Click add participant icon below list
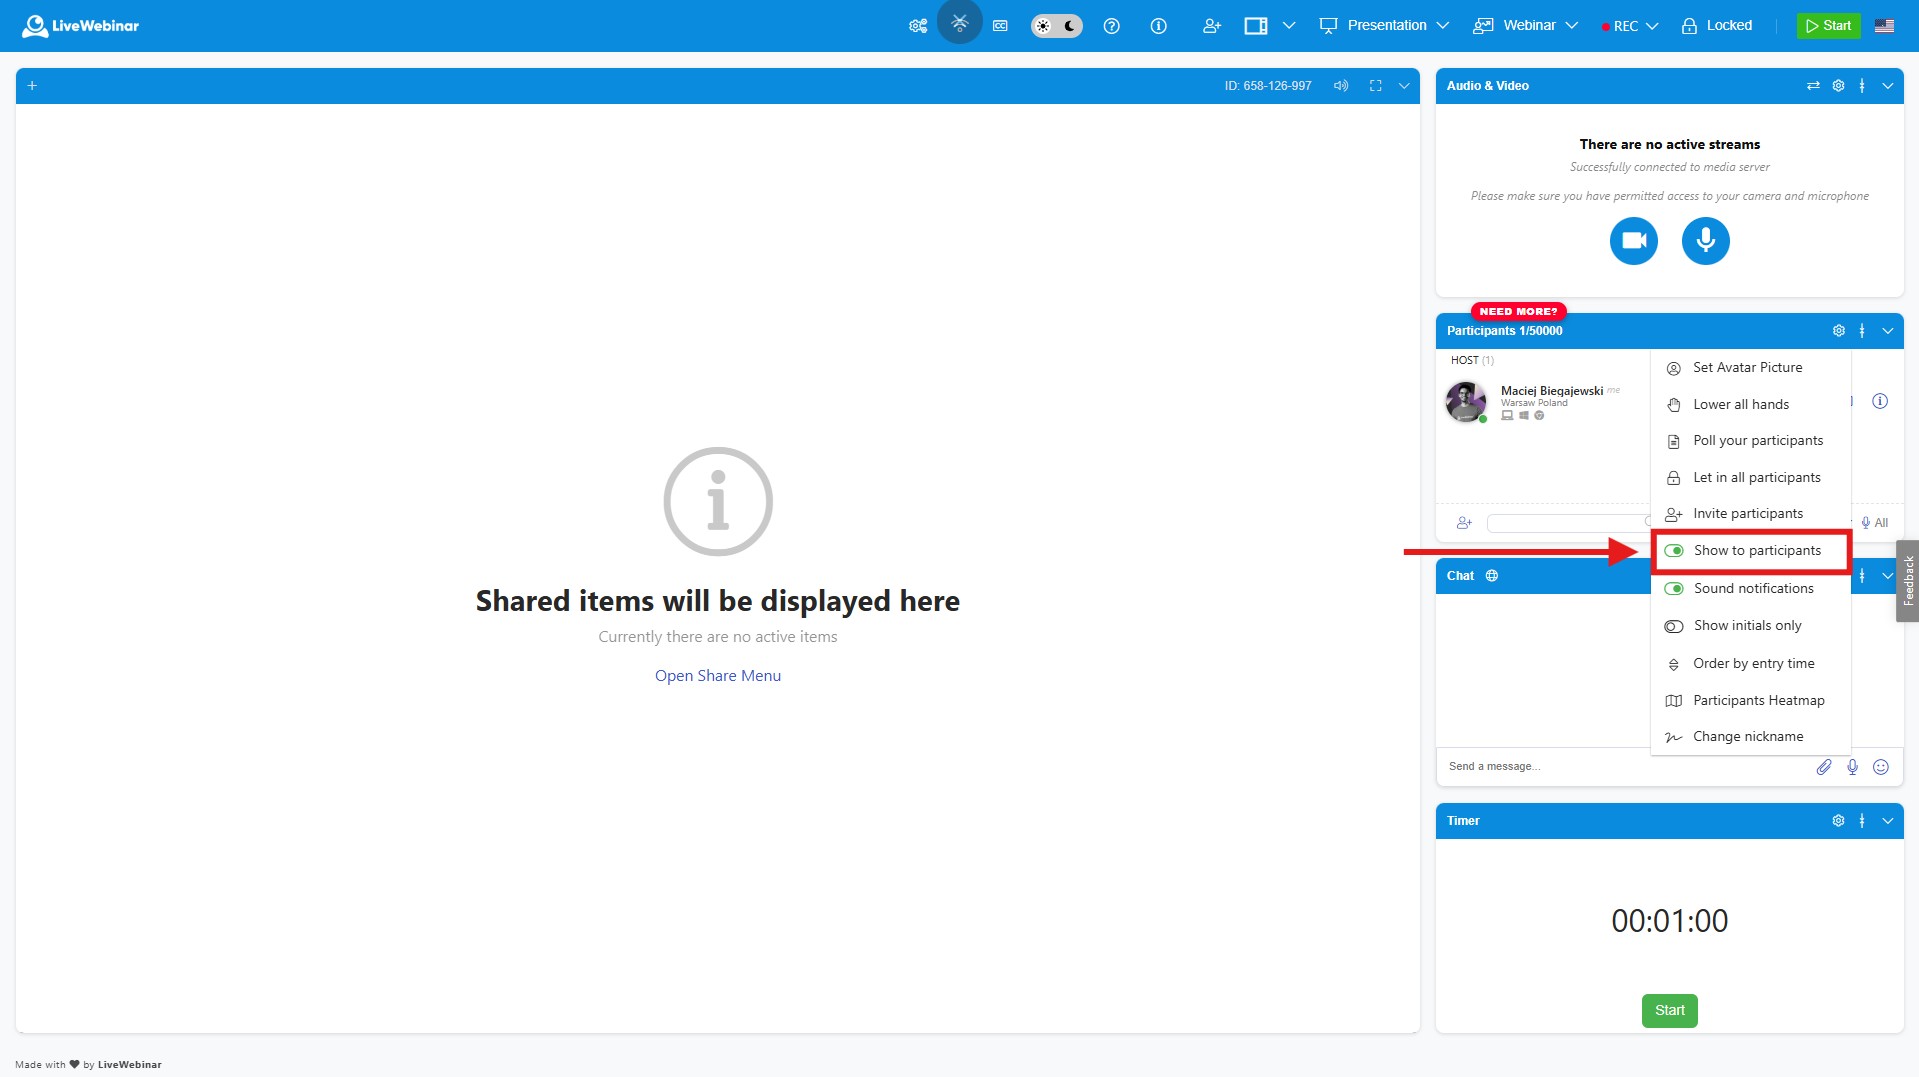This screenshot has height=1077, width=1919. [x=1464, y=523]
